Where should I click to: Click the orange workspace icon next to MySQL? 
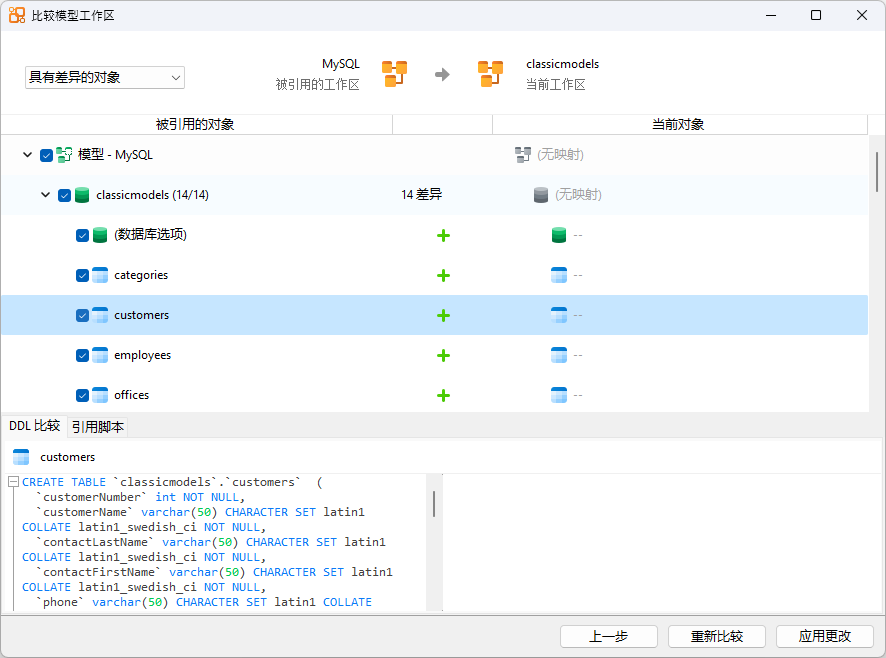[x=394, y=74]
